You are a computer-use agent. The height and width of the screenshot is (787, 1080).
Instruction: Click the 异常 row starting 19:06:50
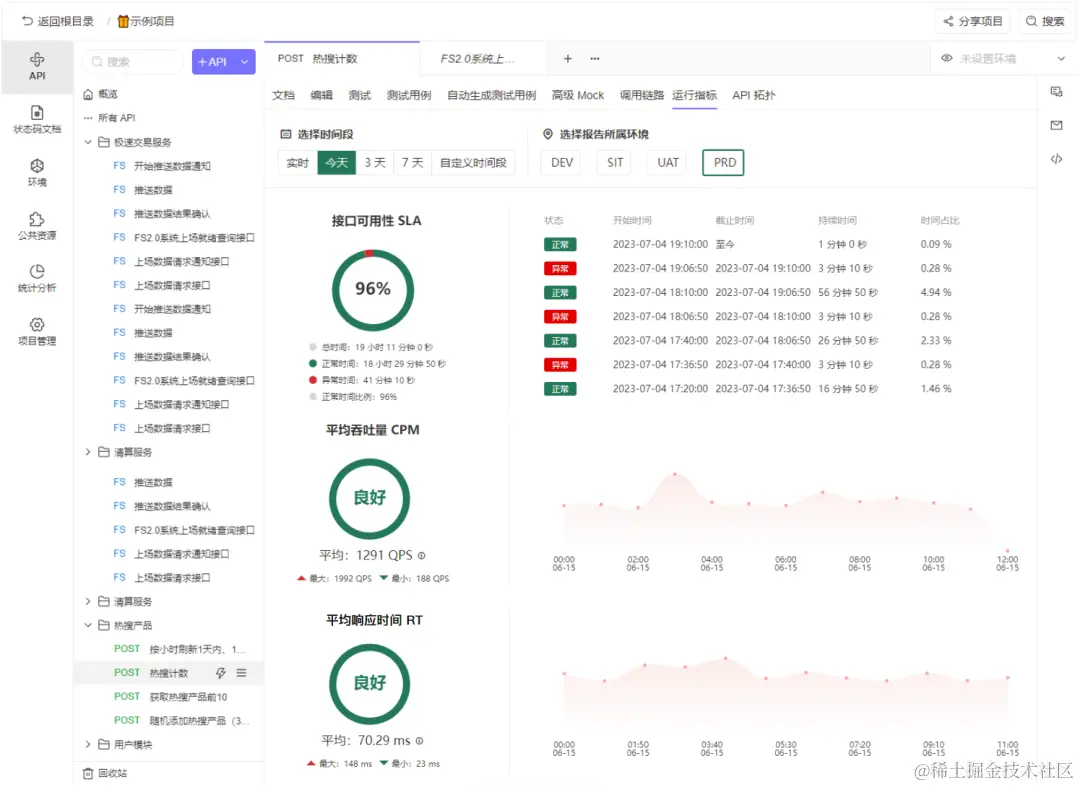(751, 269)
